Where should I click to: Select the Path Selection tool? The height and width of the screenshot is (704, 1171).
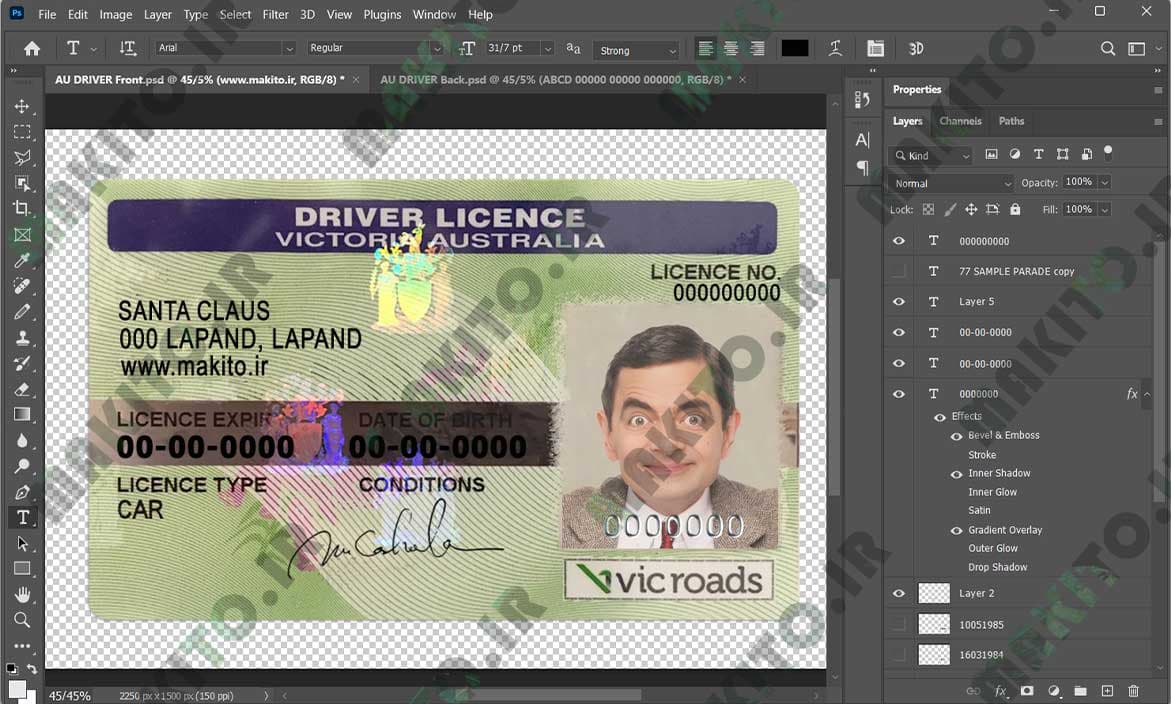coord(22,543)
